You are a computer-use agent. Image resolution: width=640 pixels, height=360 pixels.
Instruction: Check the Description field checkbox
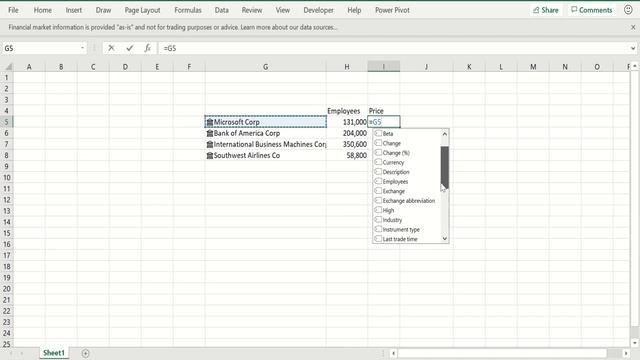click(x=378, y=171)
